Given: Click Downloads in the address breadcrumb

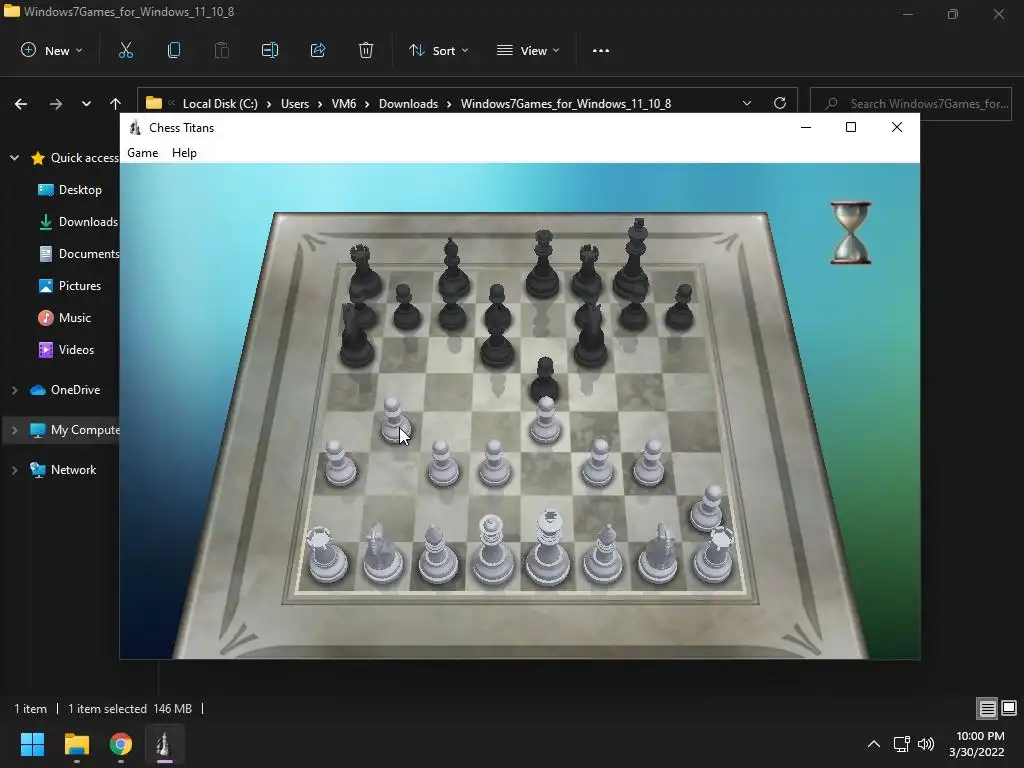Looking at the screenshot, I should click(x=408, y=104).
